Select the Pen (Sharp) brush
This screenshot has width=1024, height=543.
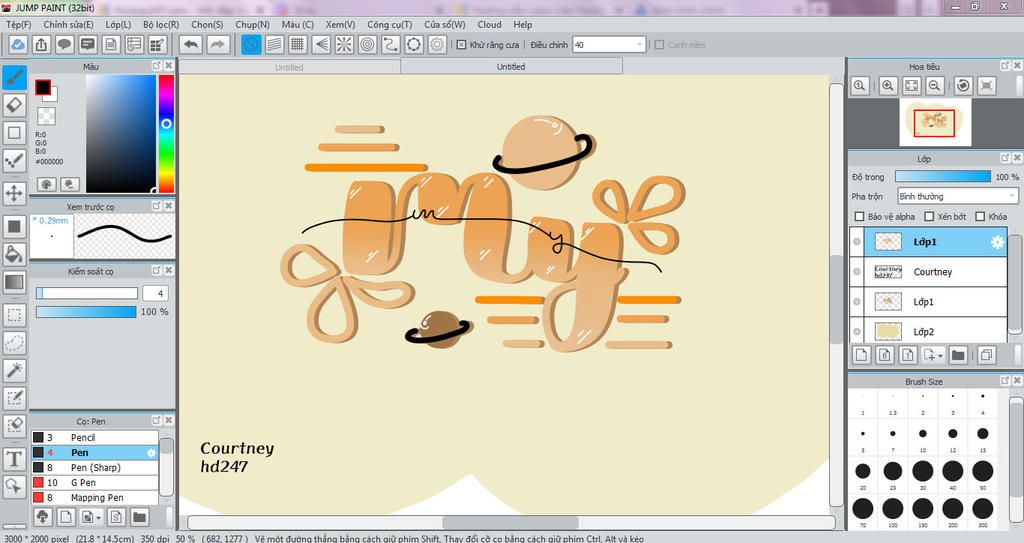click(95, 467)
